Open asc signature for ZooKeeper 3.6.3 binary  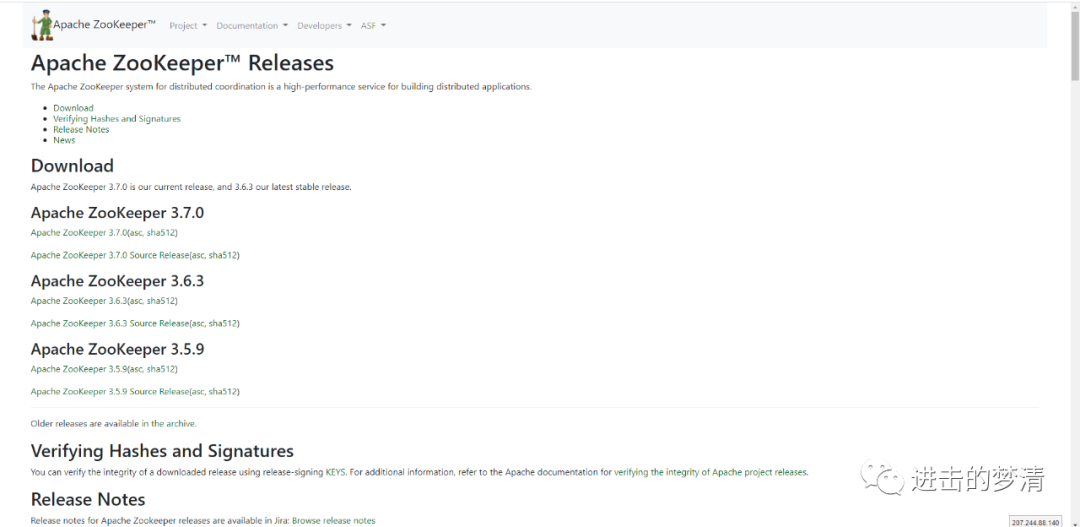136,301
